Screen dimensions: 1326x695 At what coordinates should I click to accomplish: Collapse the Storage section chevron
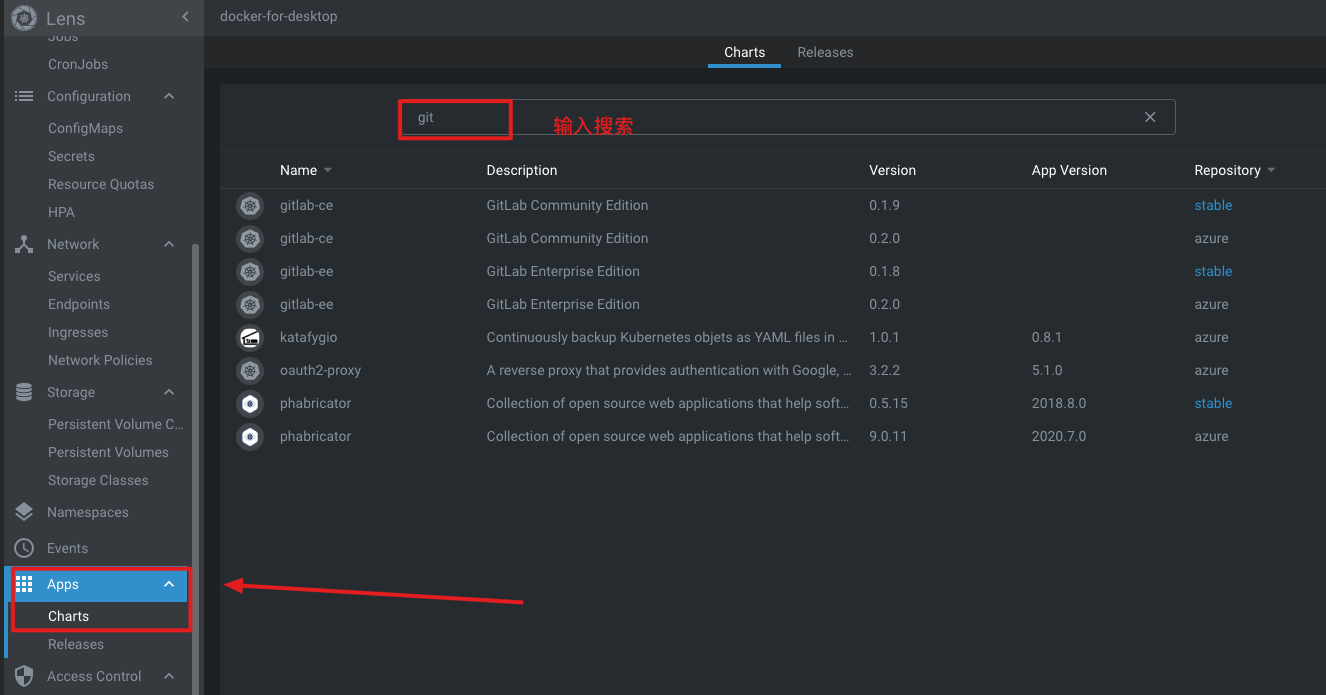[x=169, y=392]
